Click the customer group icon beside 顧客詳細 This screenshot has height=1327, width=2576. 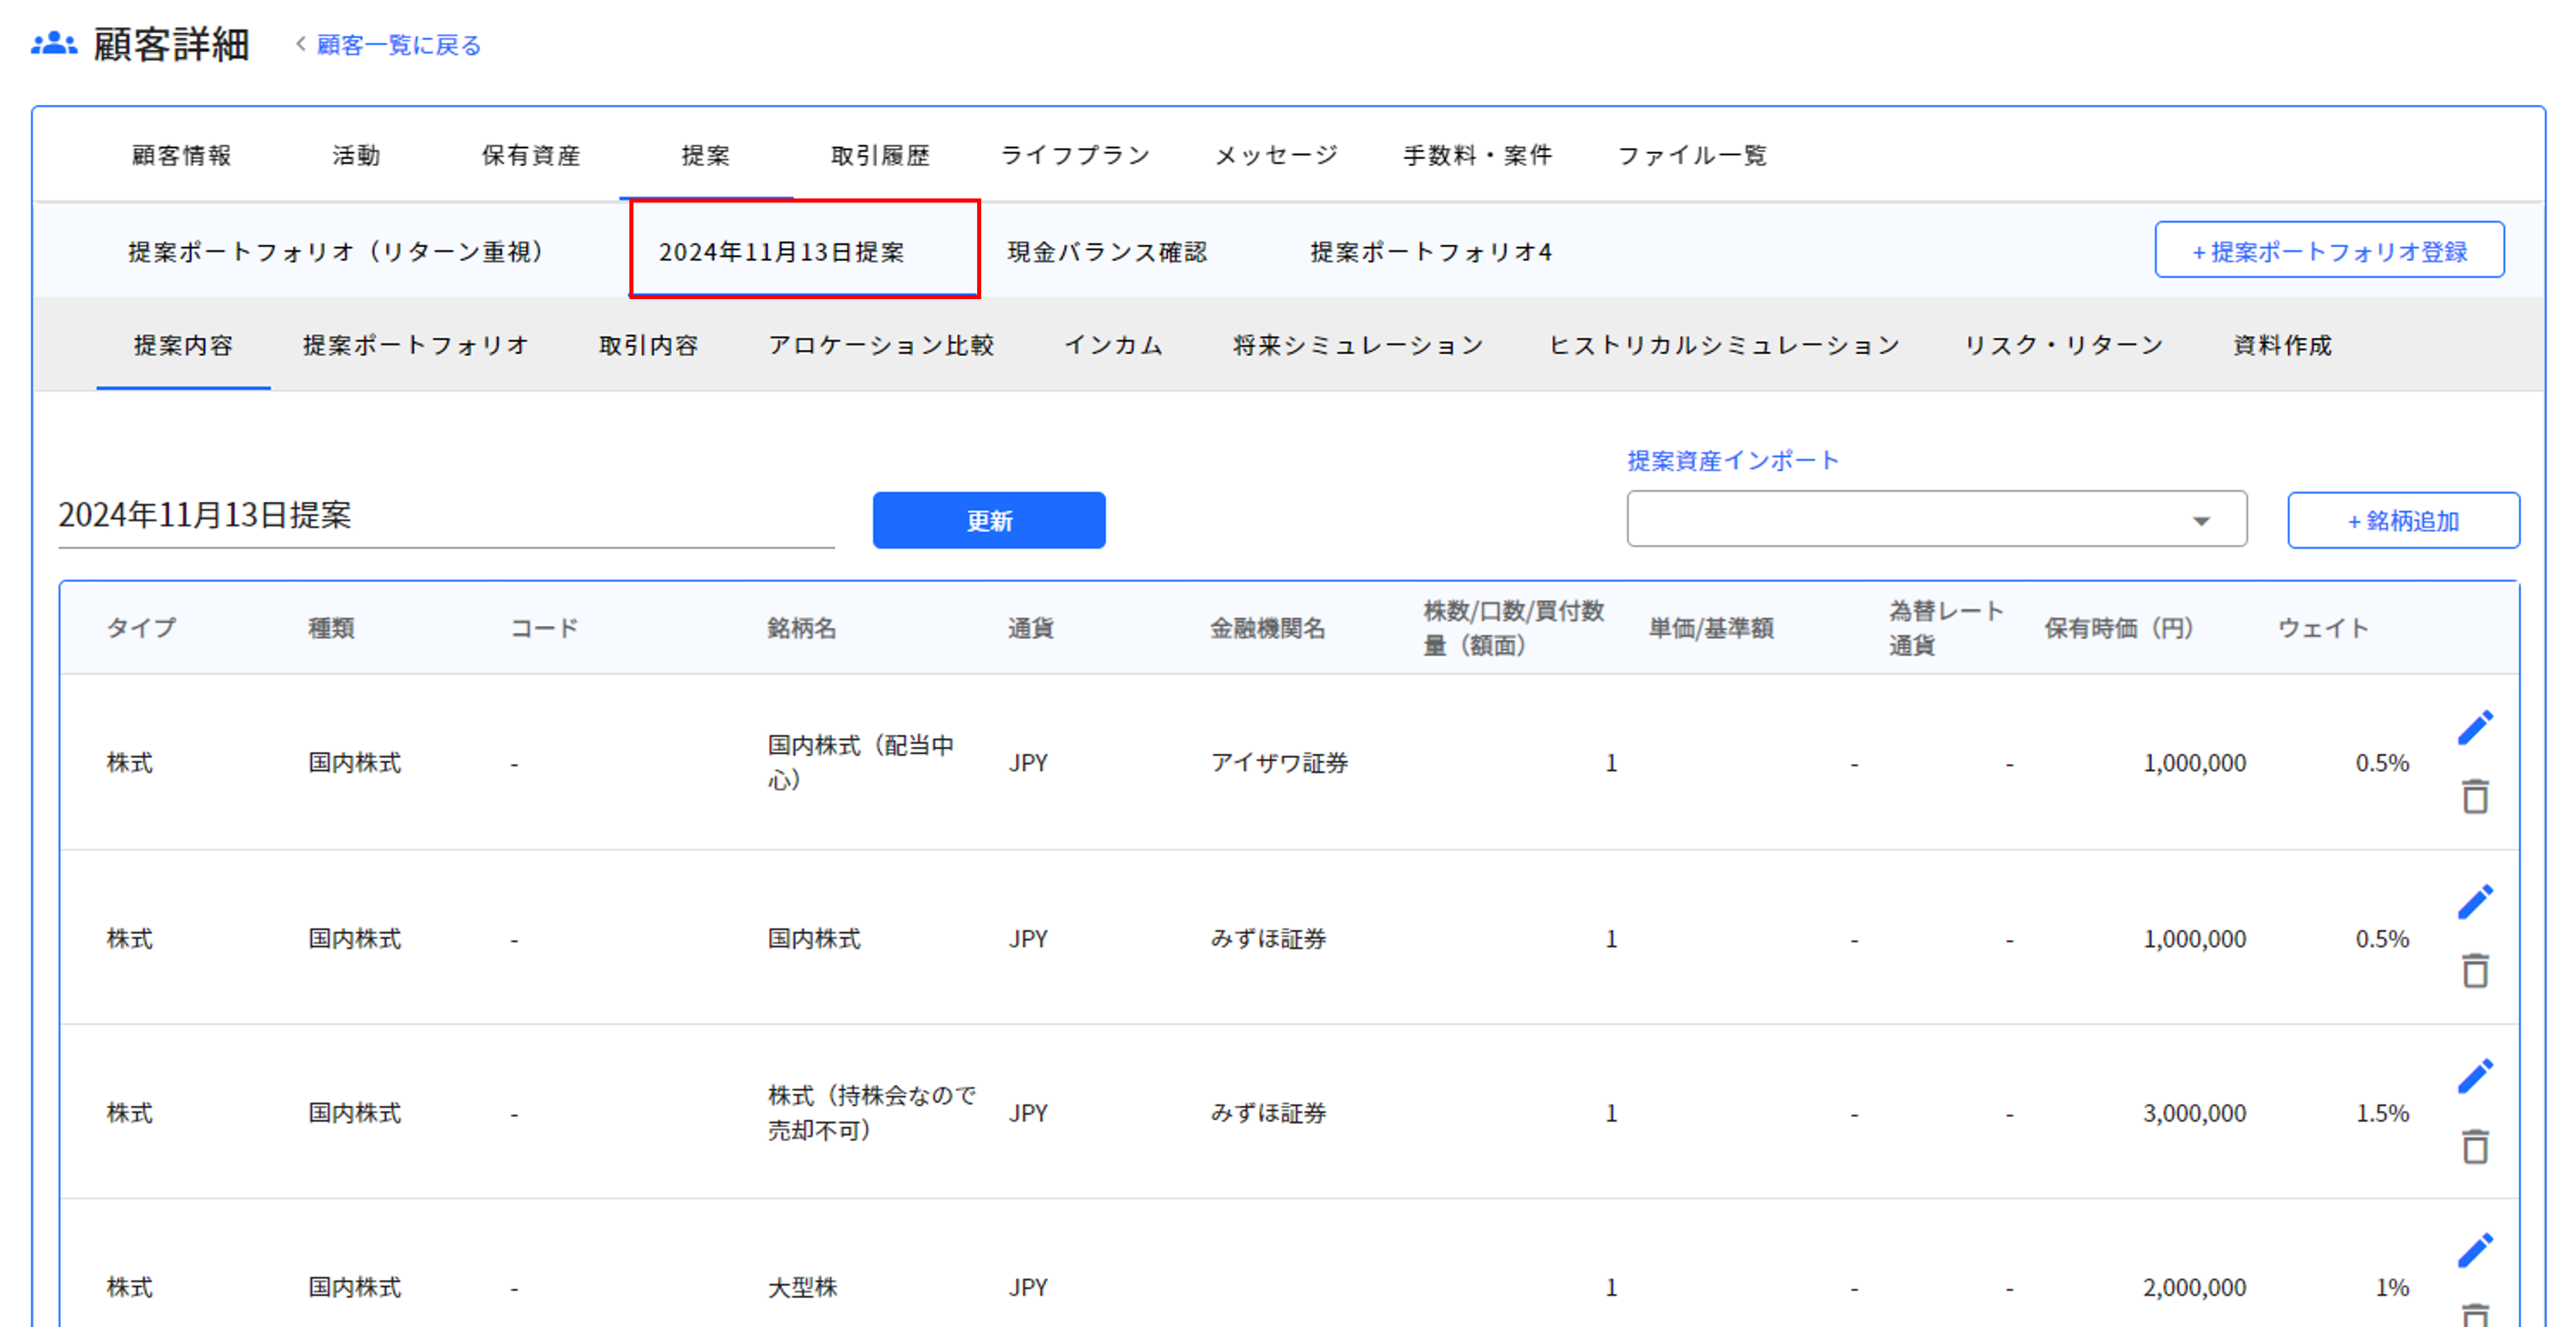(x=54, y=44)
